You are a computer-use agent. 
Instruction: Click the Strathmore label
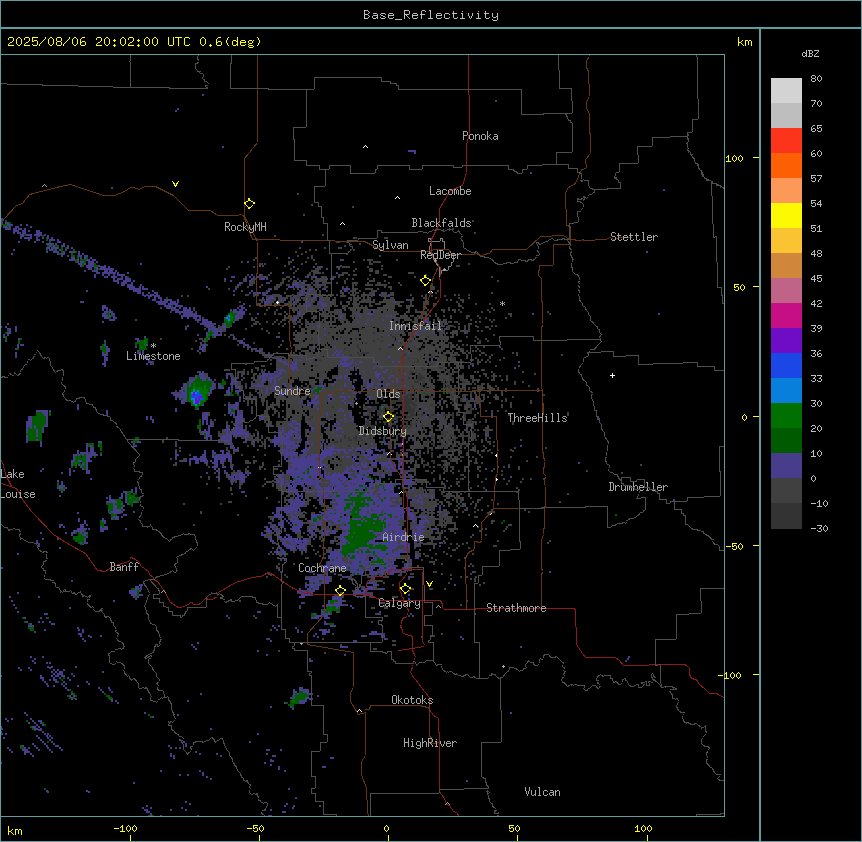point(516,608)
